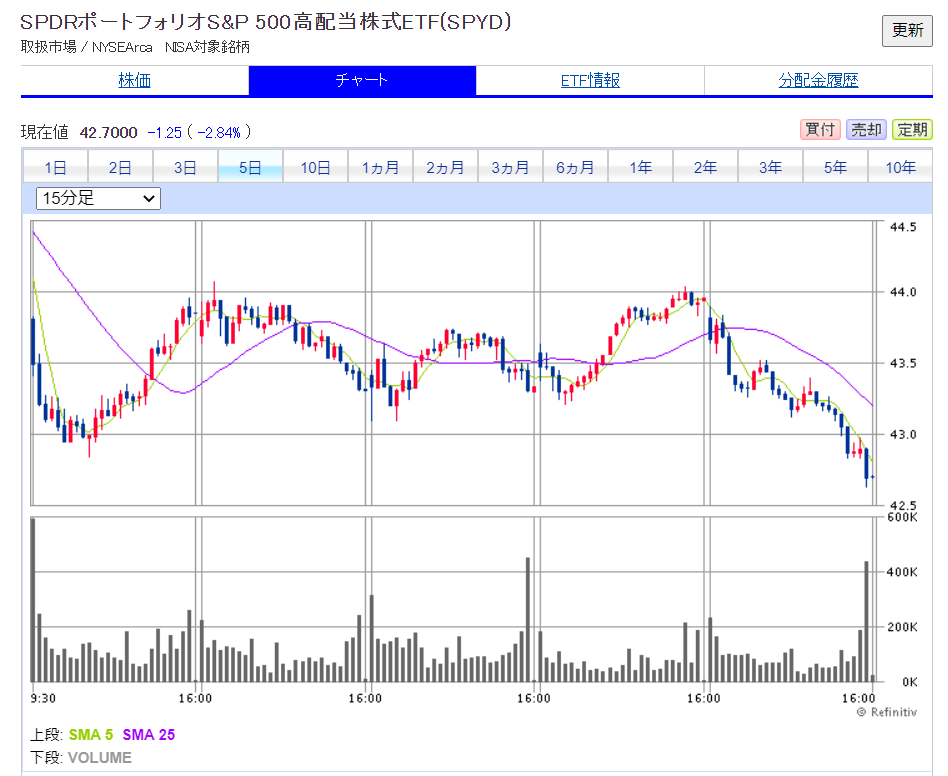948x776 pixels.
Task: Switch chart to 1ヵ月 period
Action: tap(380, 167)
